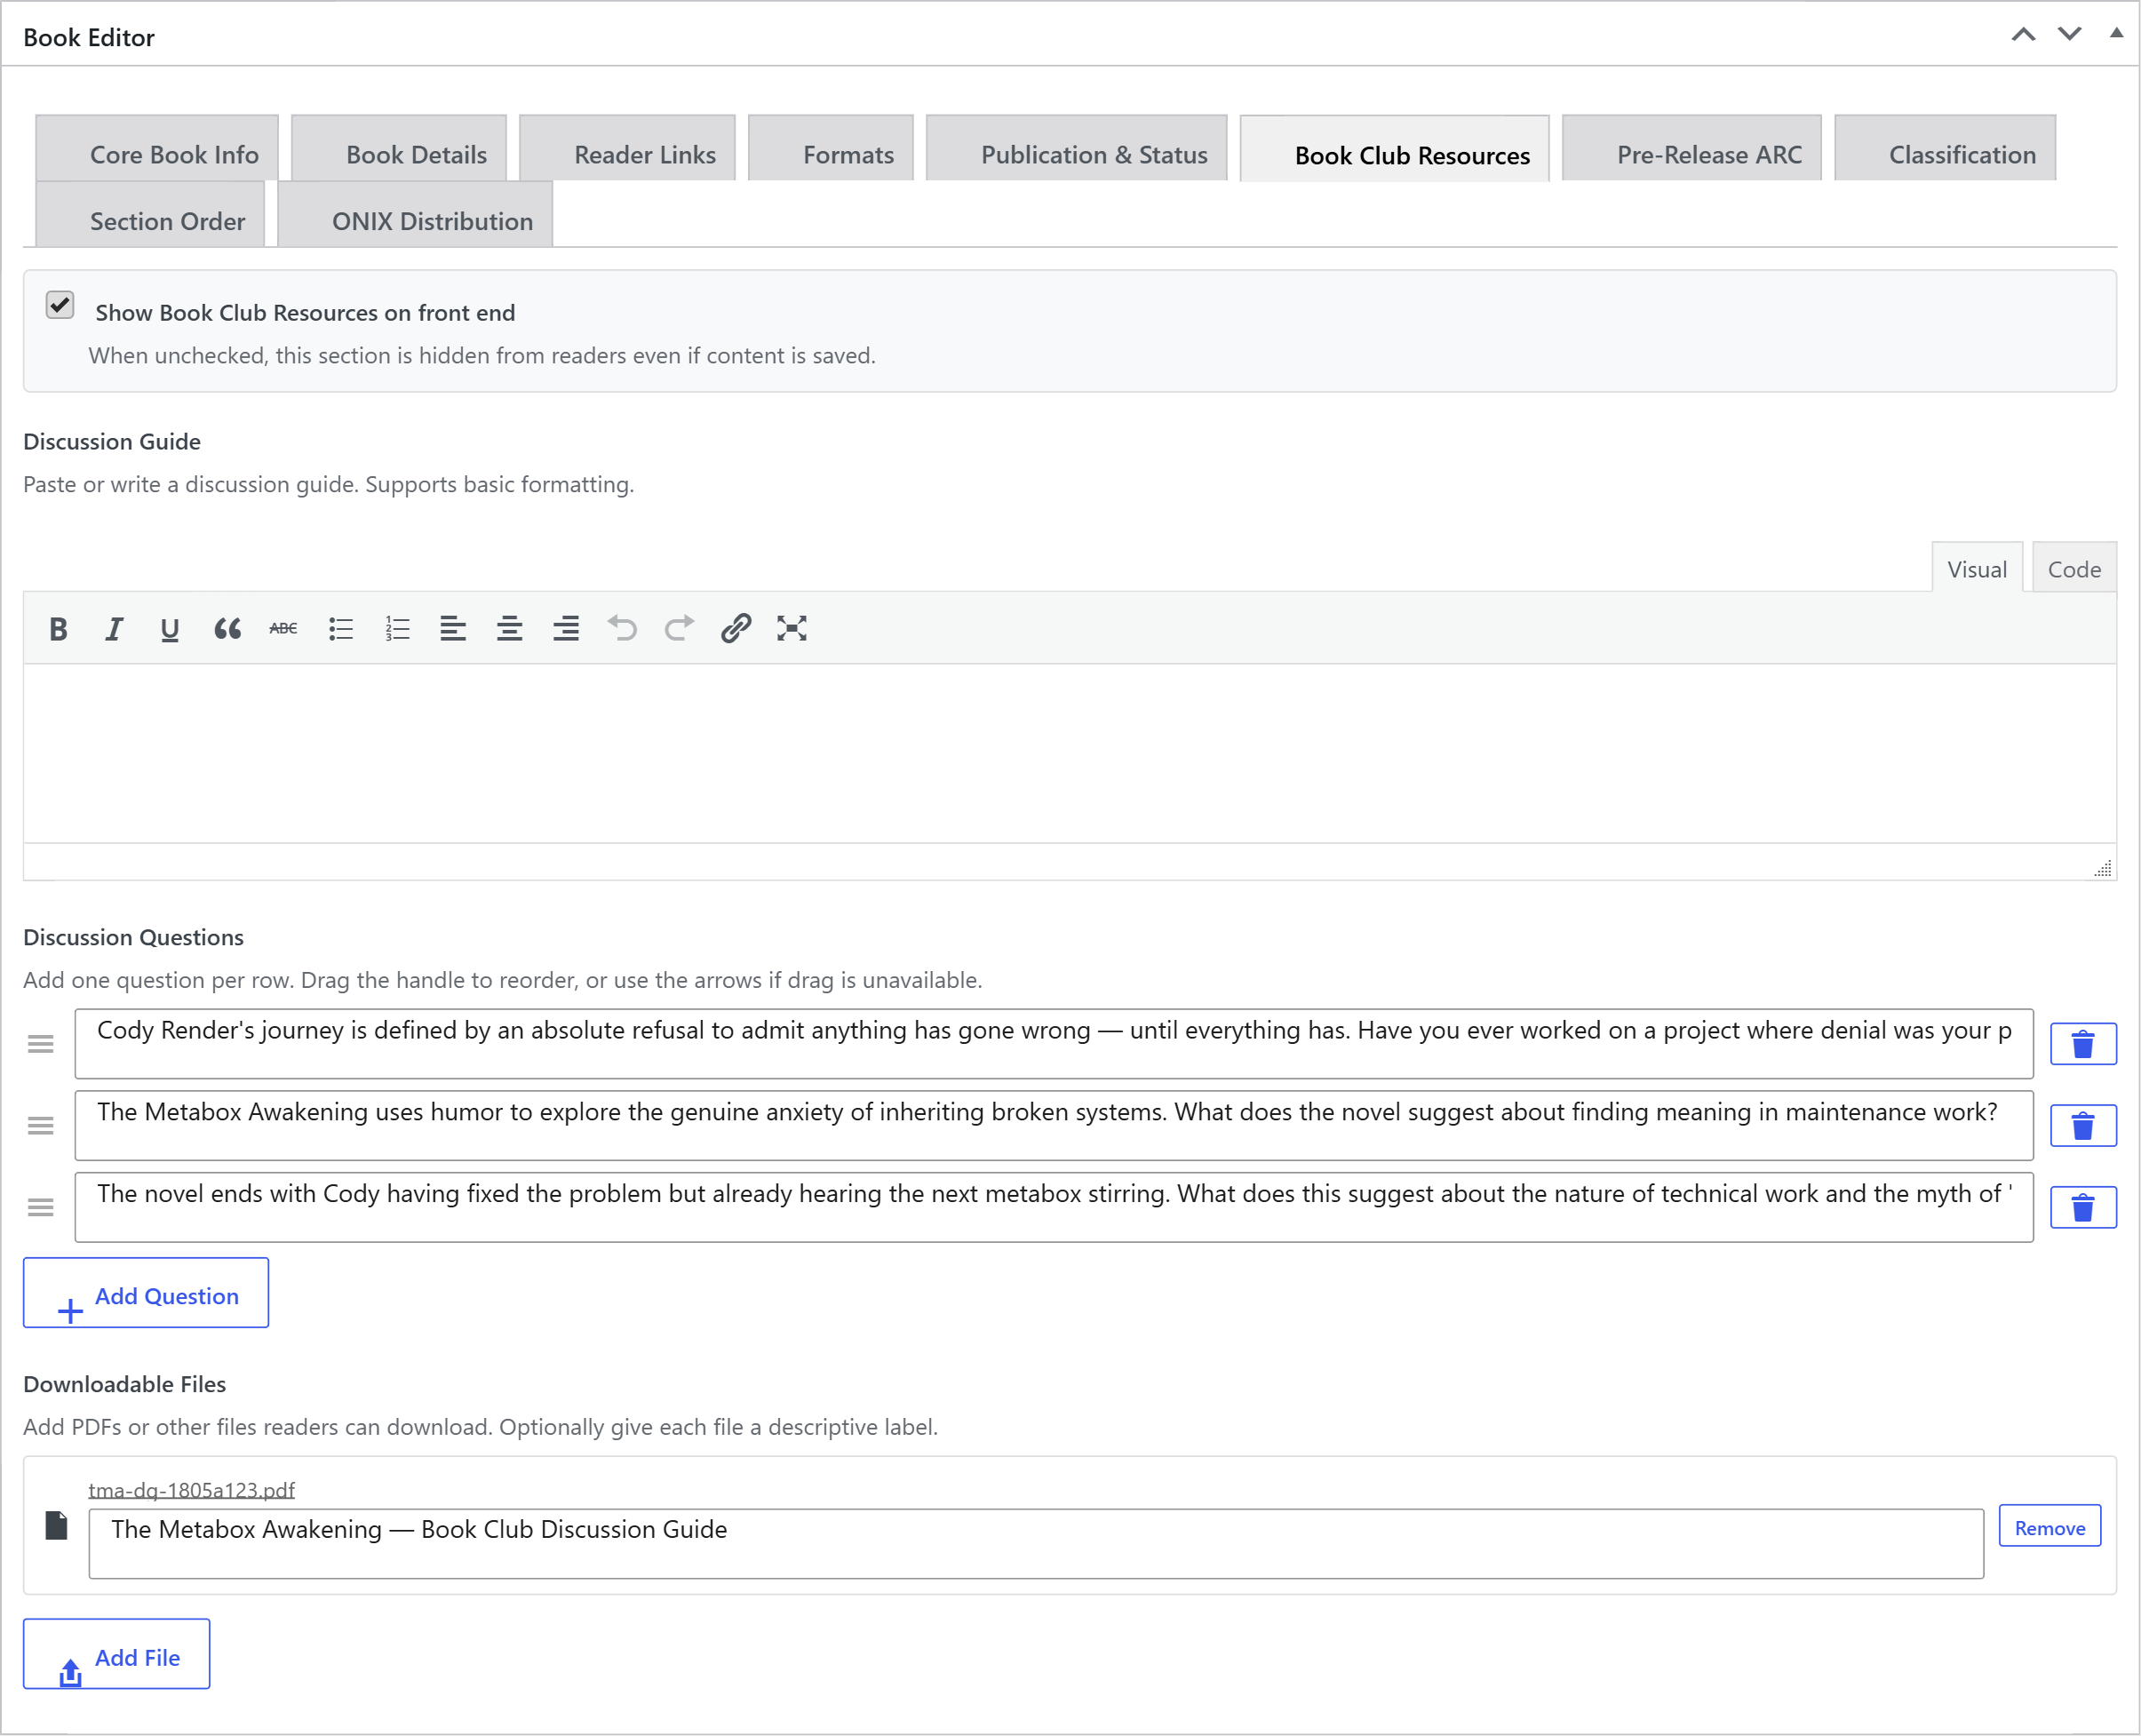2141x1736 pixels.
Task: Delete the Cody Render's journey question
Action: 2083,1044
